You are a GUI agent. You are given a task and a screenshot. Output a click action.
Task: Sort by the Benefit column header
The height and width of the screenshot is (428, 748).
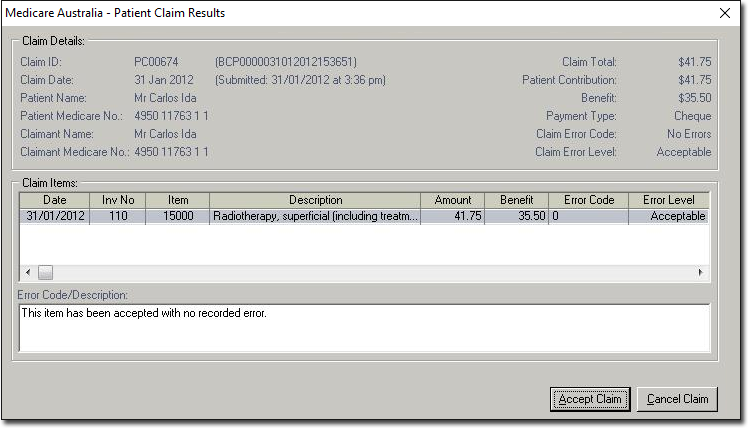tap(516, 200)
